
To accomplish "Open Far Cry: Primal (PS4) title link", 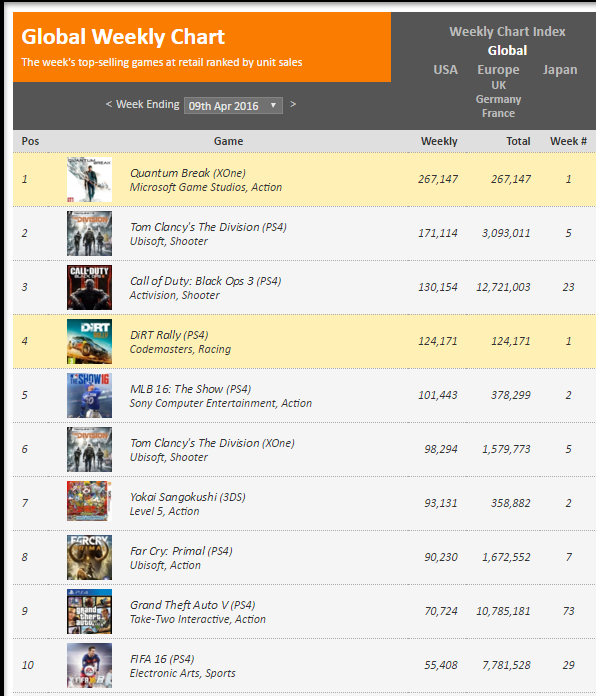I will coord(181,551).
